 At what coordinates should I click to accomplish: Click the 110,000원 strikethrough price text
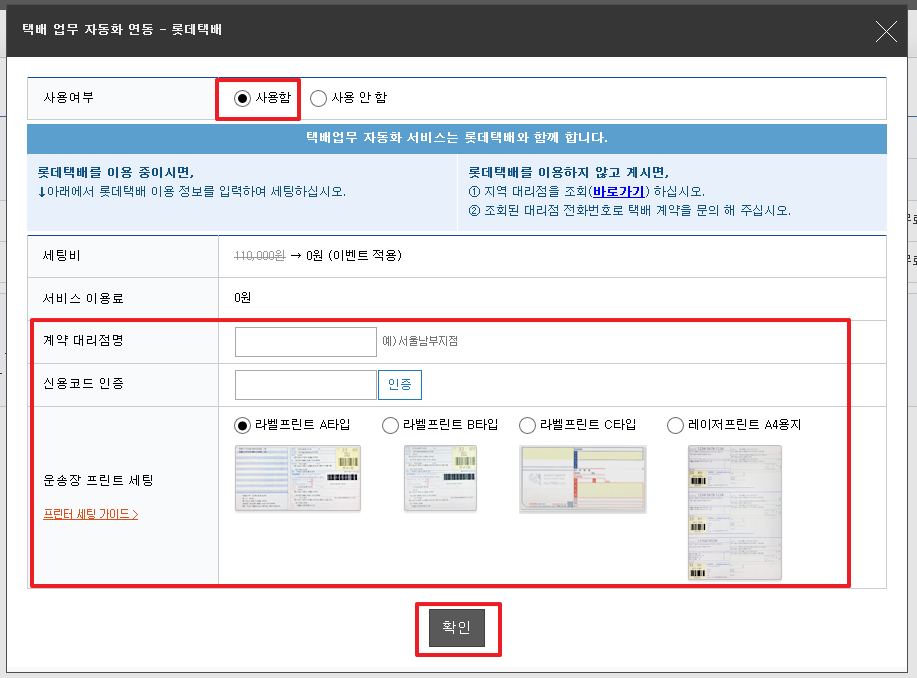pos(260,256)
